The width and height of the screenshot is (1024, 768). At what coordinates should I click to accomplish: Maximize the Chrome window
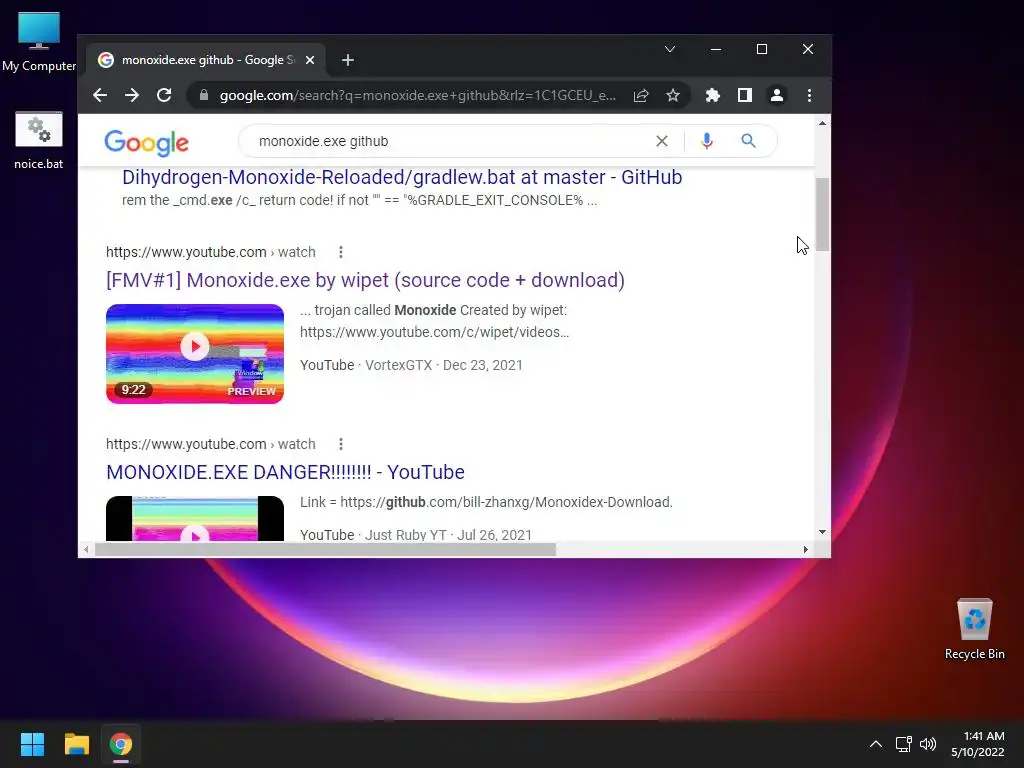[761, 49]
